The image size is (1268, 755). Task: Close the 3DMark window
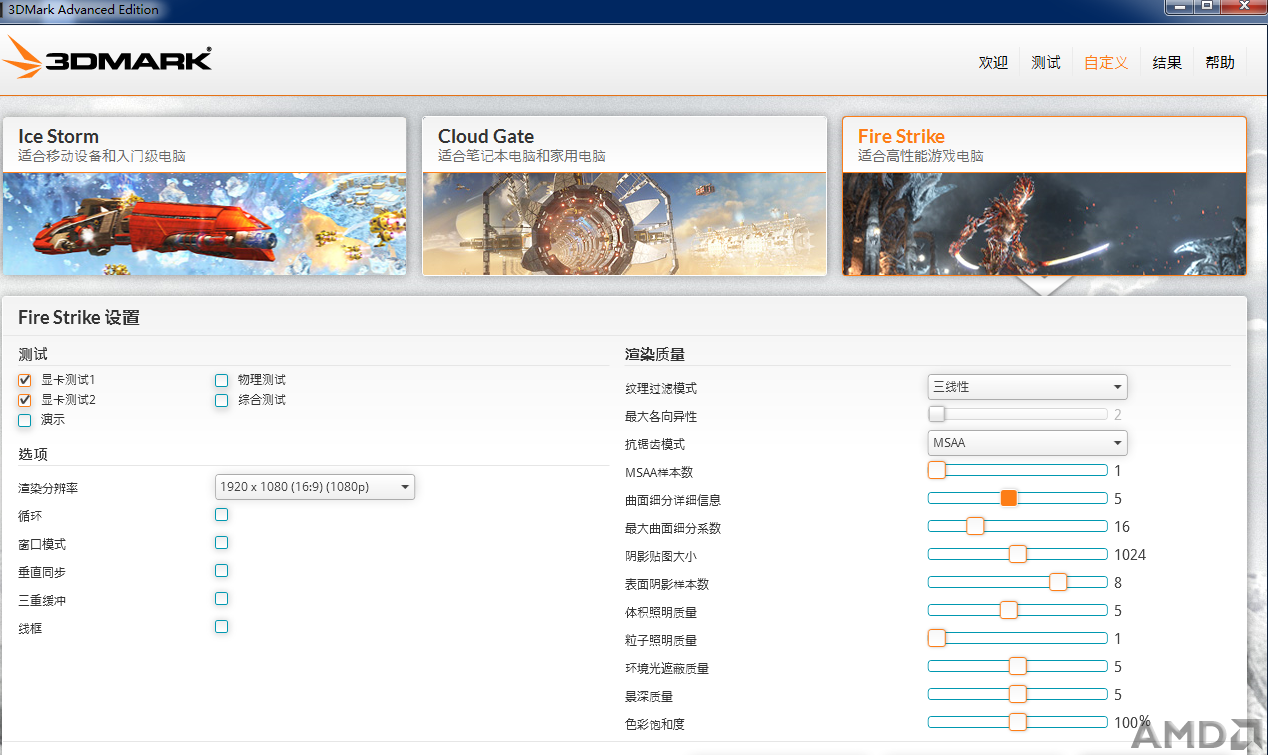pyautogui.click(x=1243, y=6)
